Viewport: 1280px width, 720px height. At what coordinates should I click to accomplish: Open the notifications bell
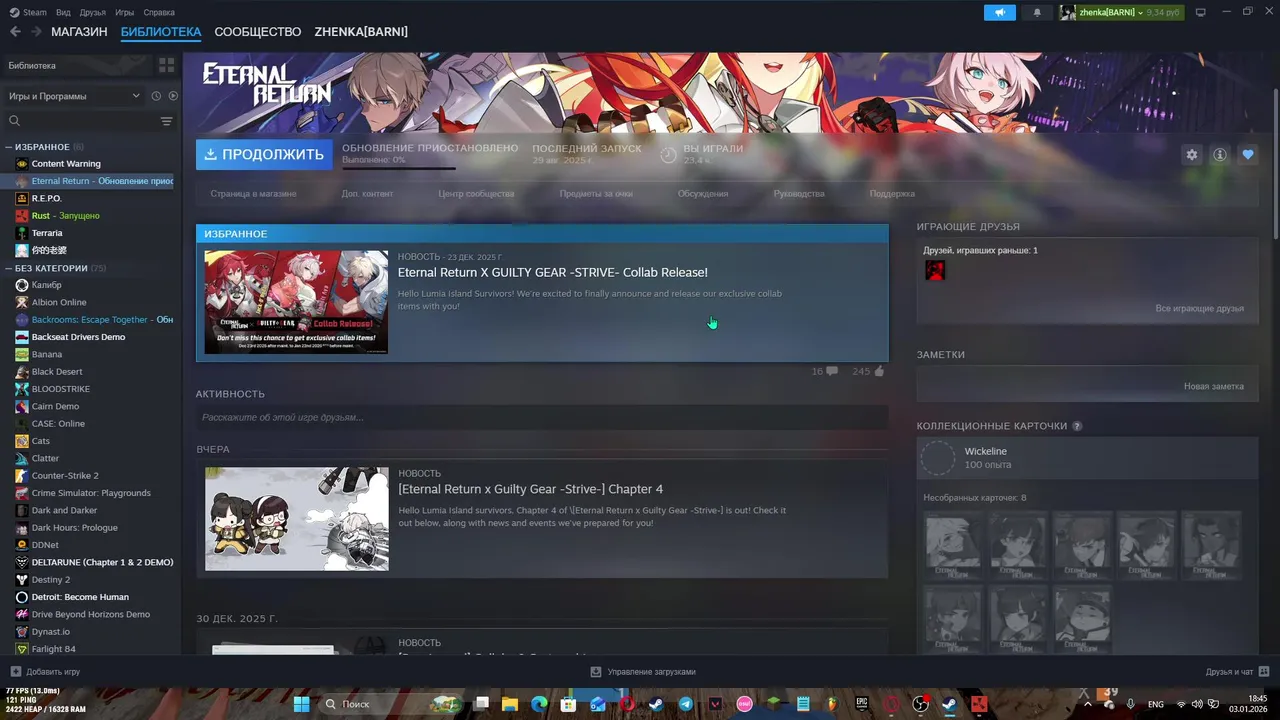1037,12
